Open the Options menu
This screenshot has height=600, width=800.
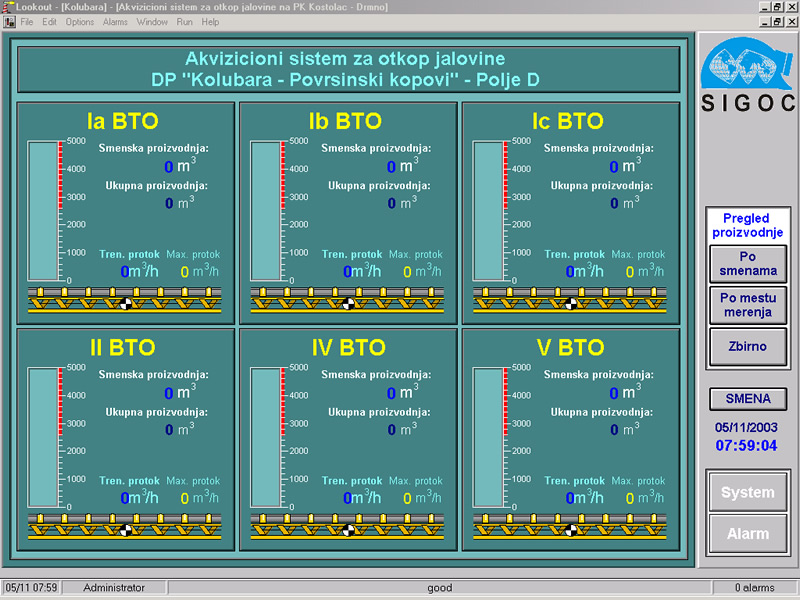pos(80,22)
